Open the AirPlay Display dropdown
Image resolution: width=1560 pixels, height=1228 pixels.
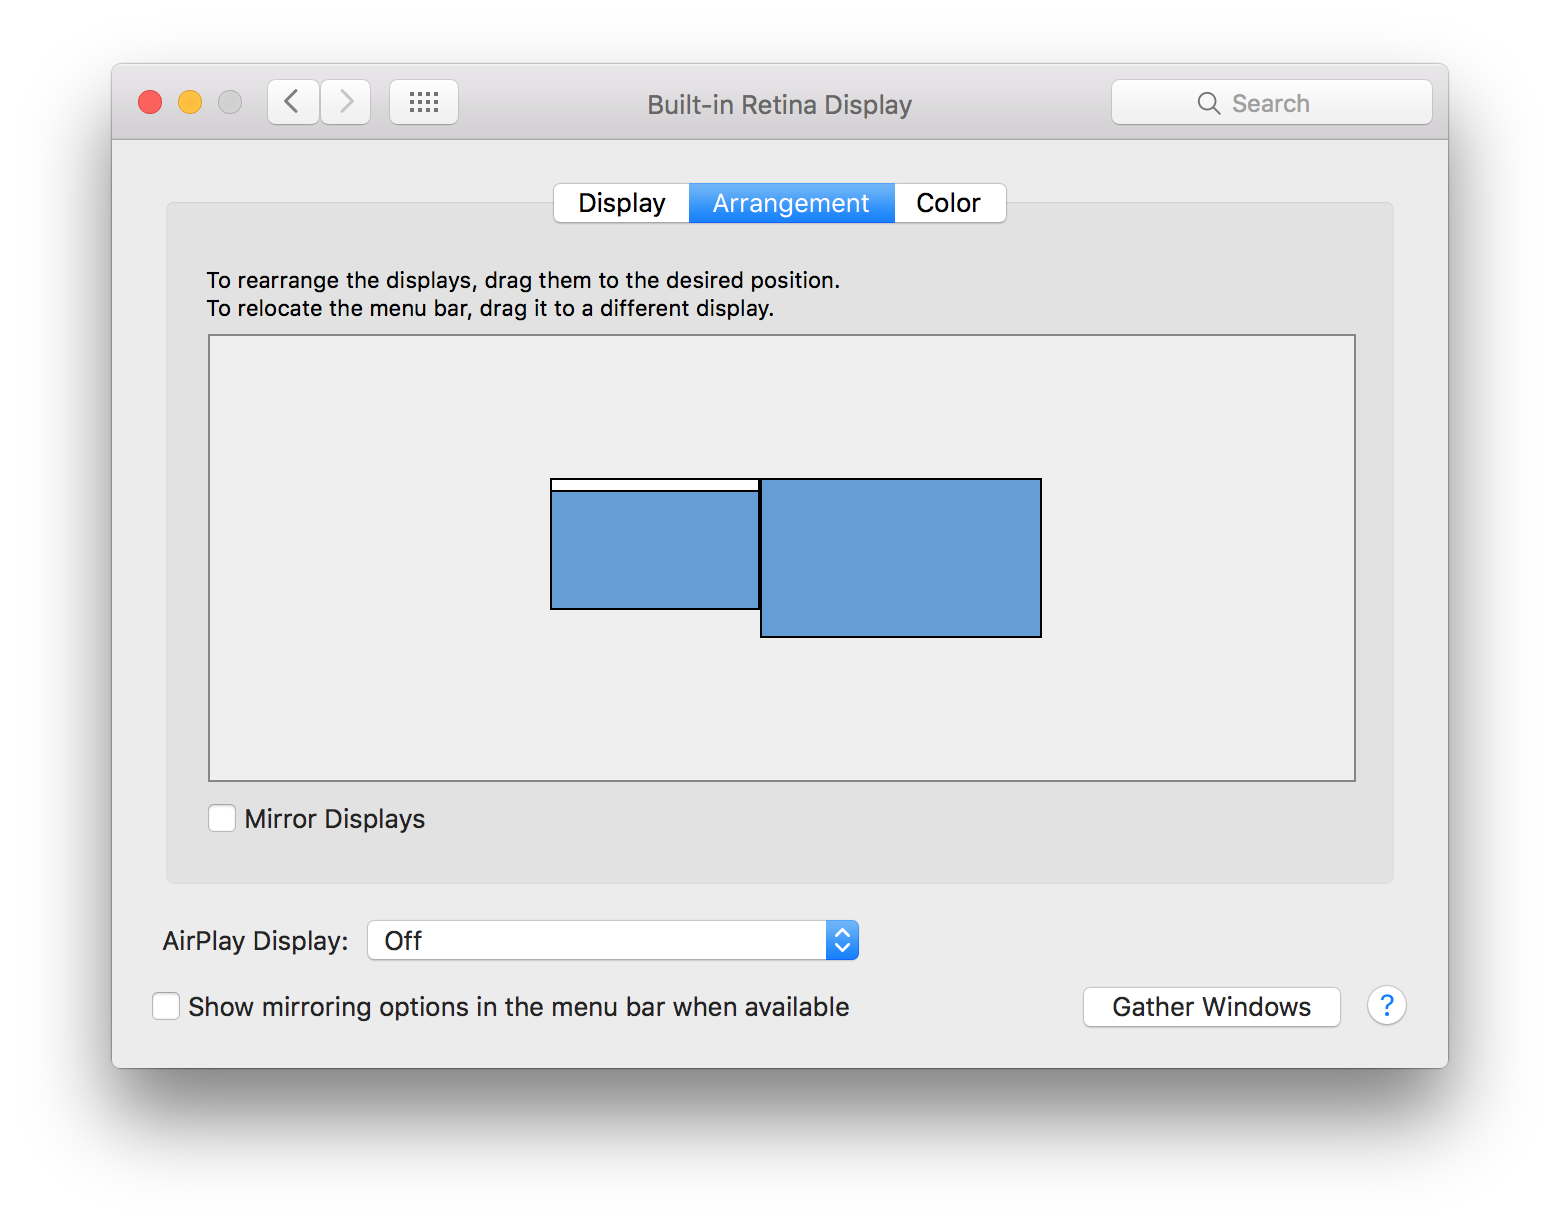pyautogui.click(x=598, y=940)
